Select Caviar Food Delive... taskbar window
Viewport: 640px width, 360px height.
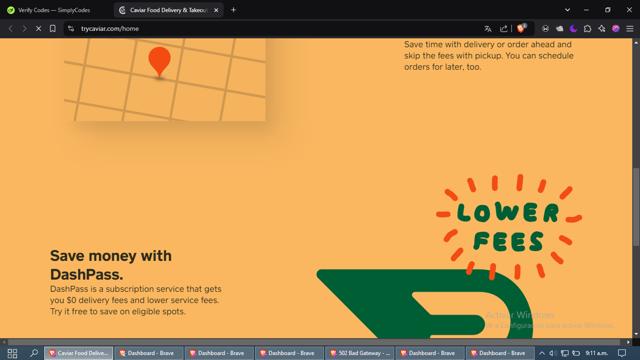click(x=78, y=353)
